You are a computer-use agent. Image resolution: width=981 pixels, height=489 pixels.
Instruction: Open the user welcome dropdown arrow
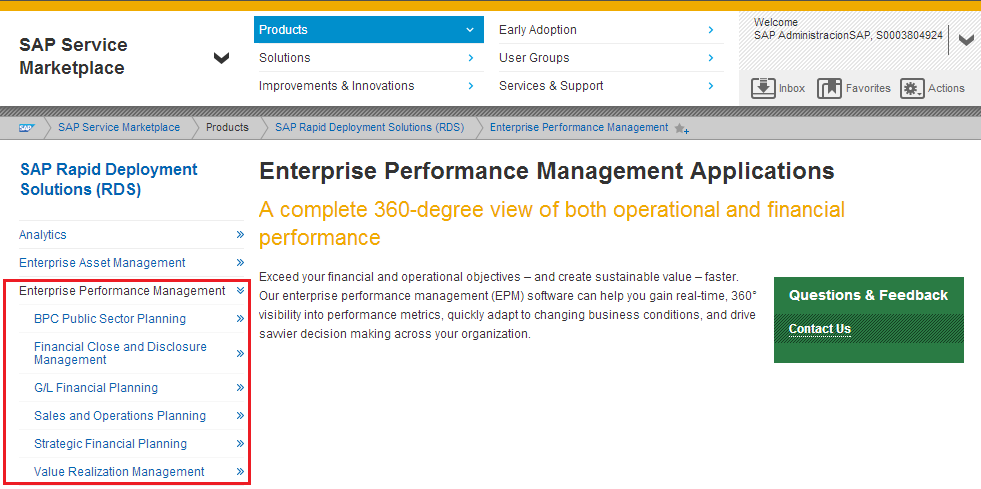[x=965, y=41]
